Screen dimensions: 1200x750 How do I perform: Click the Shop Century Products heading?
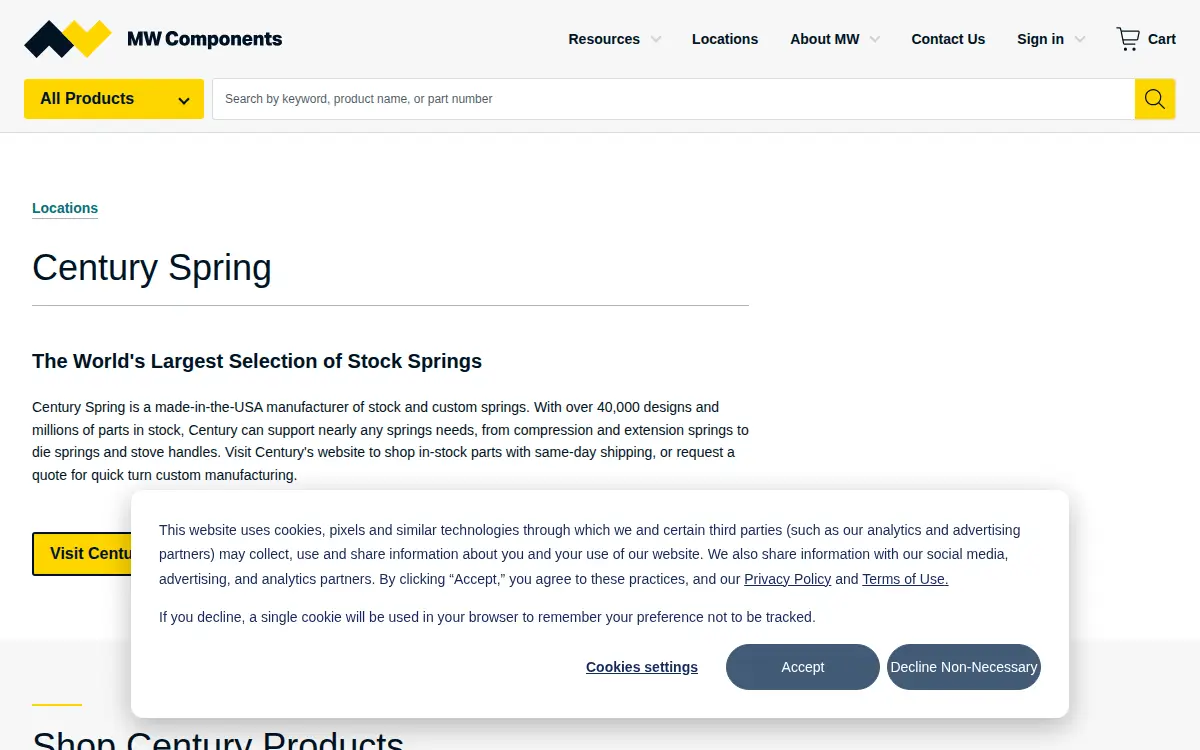[218, 738]
